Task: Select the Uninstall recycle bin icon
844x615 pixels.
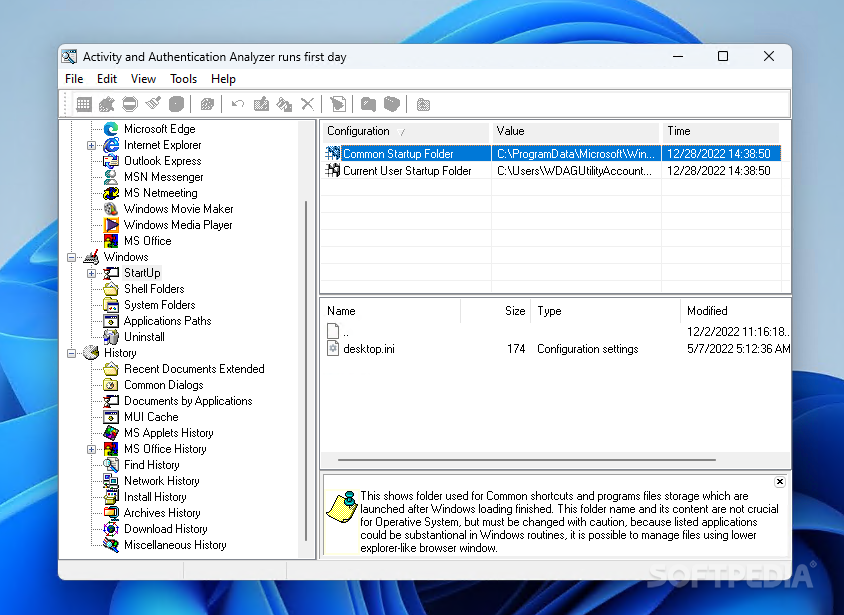Action: pyautogui.click(x=111, y=337)
